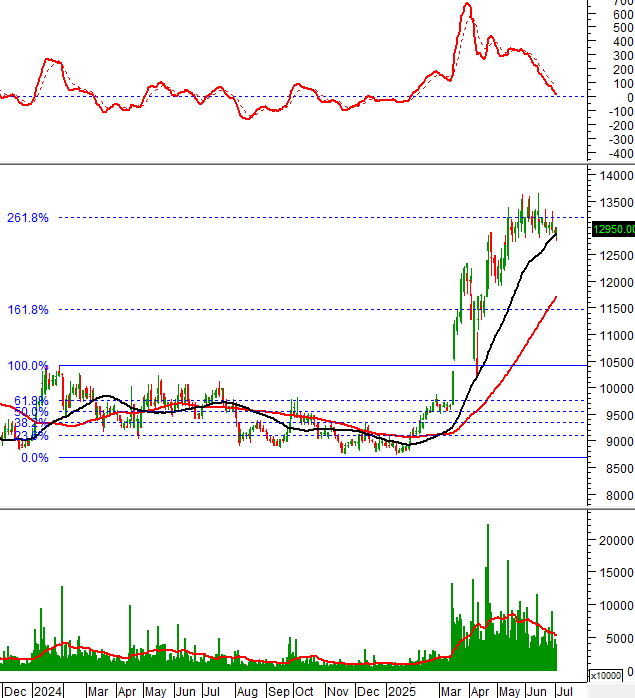
Task: Click 5000 on the volume axis
Action: click(x=620, y=639)
